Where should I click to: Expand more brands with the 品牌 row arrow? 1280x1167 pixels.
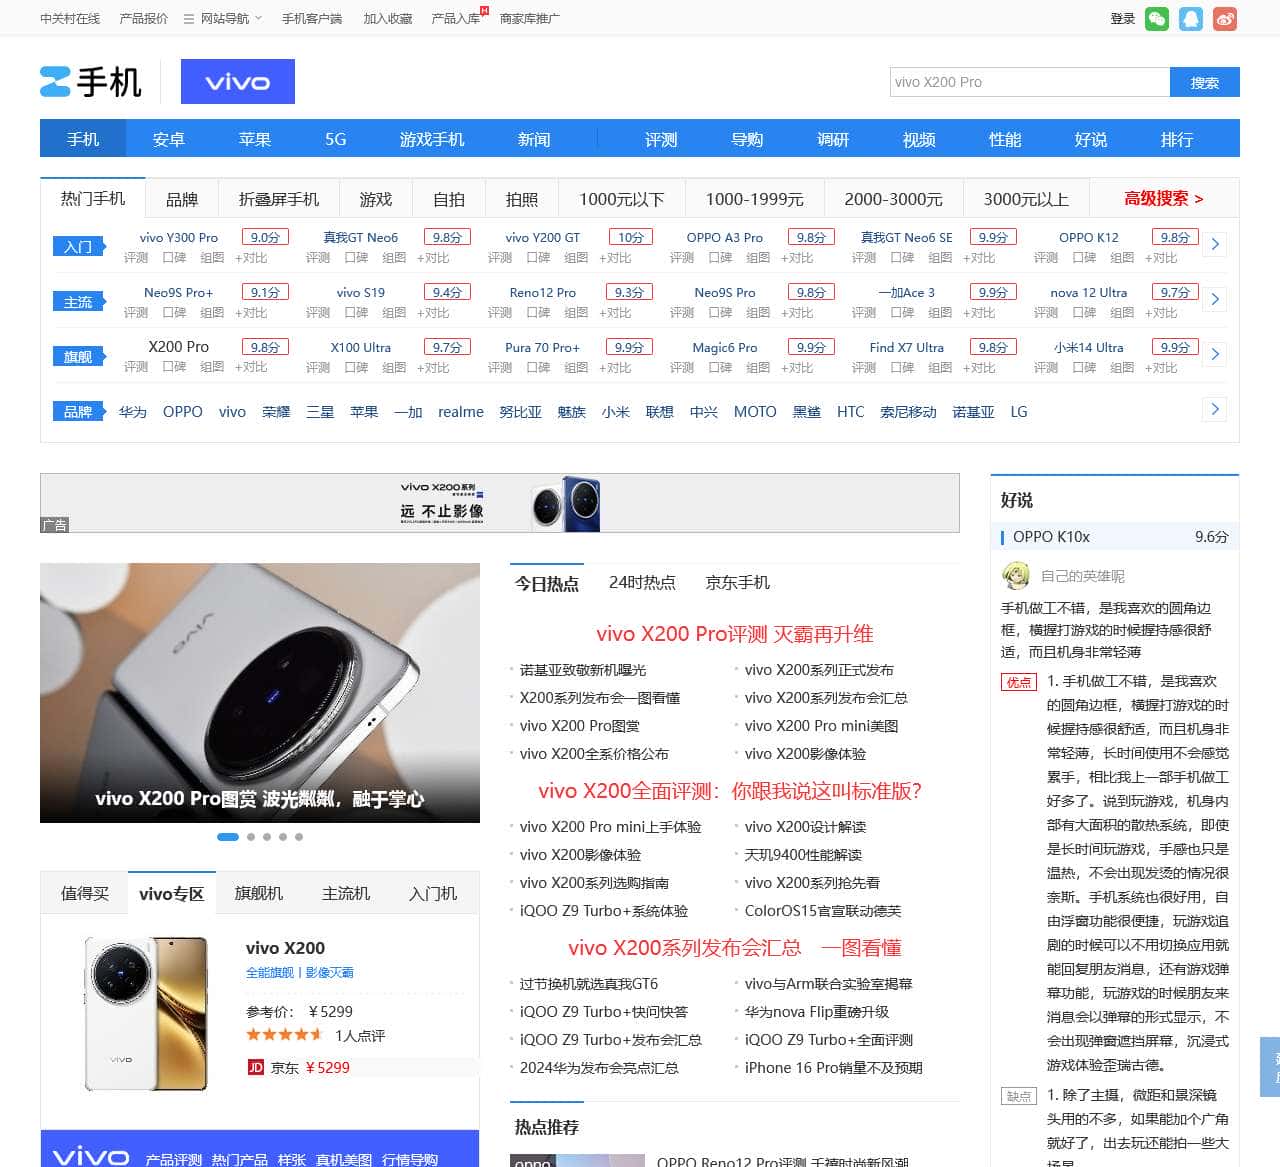tap(1215, 409)
